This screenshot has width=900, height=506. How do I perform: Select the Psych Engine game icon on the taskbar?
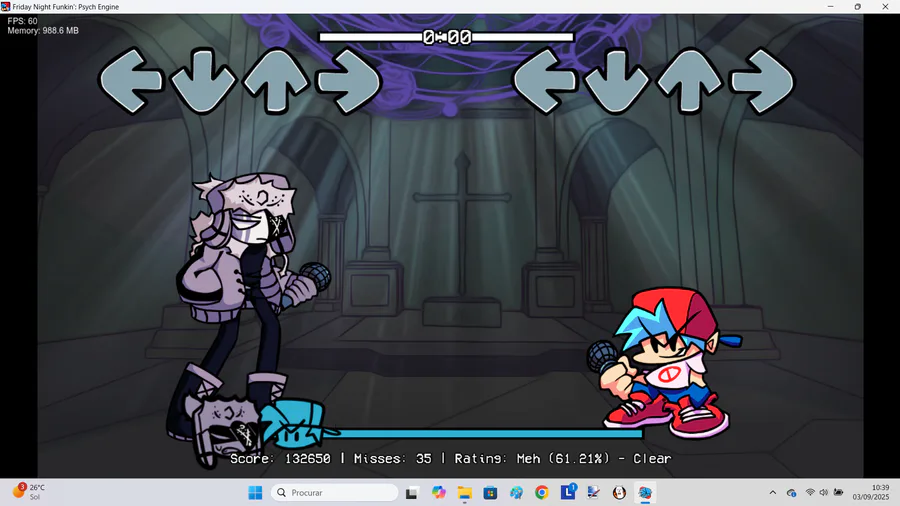[x=645, y=492]
